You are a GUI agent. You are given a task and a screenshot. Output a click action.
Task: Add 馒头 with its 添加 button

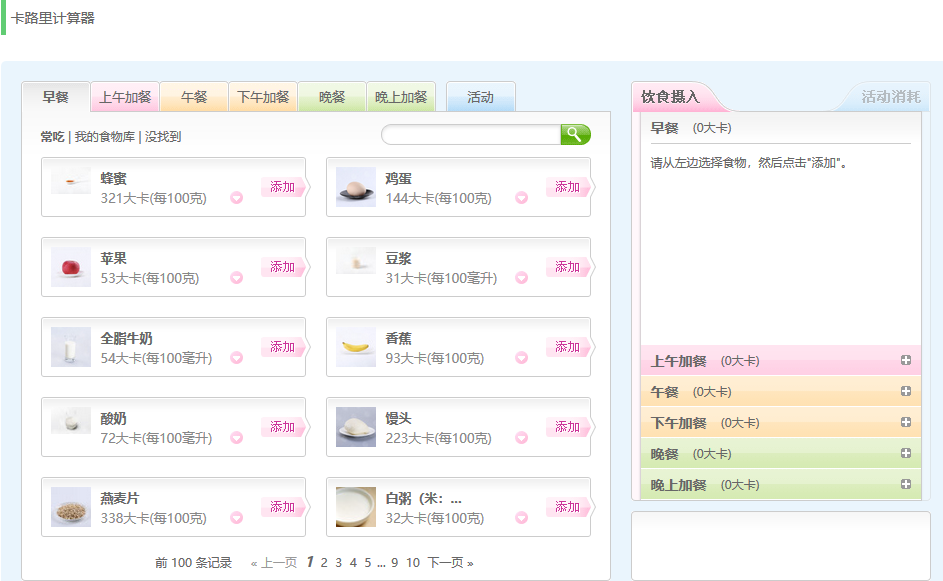pos(568,427)
